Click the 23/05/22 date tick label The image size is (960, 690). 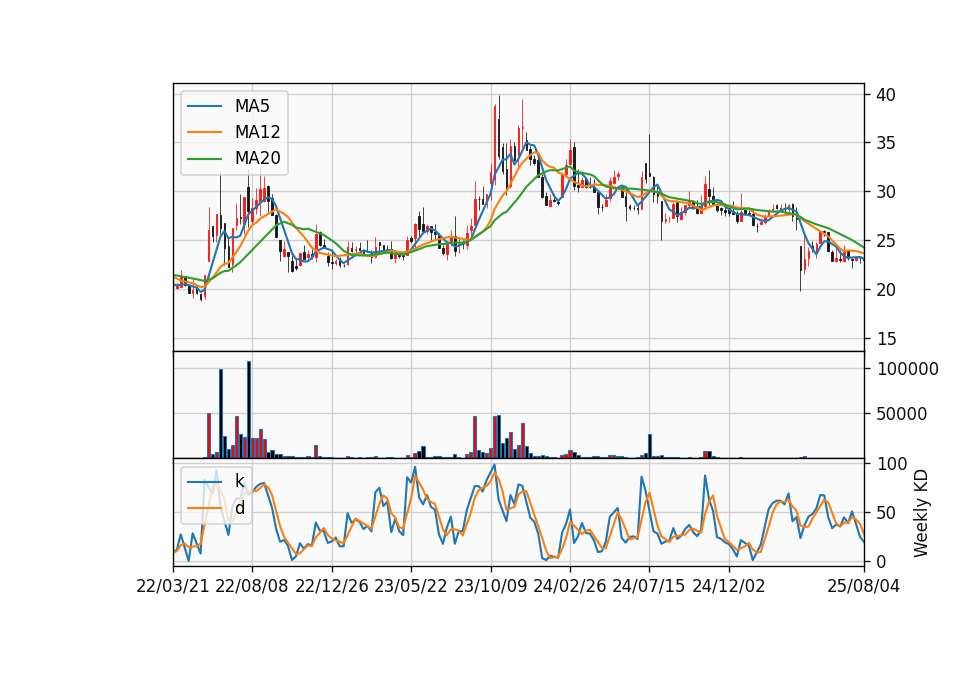(411, 586)
